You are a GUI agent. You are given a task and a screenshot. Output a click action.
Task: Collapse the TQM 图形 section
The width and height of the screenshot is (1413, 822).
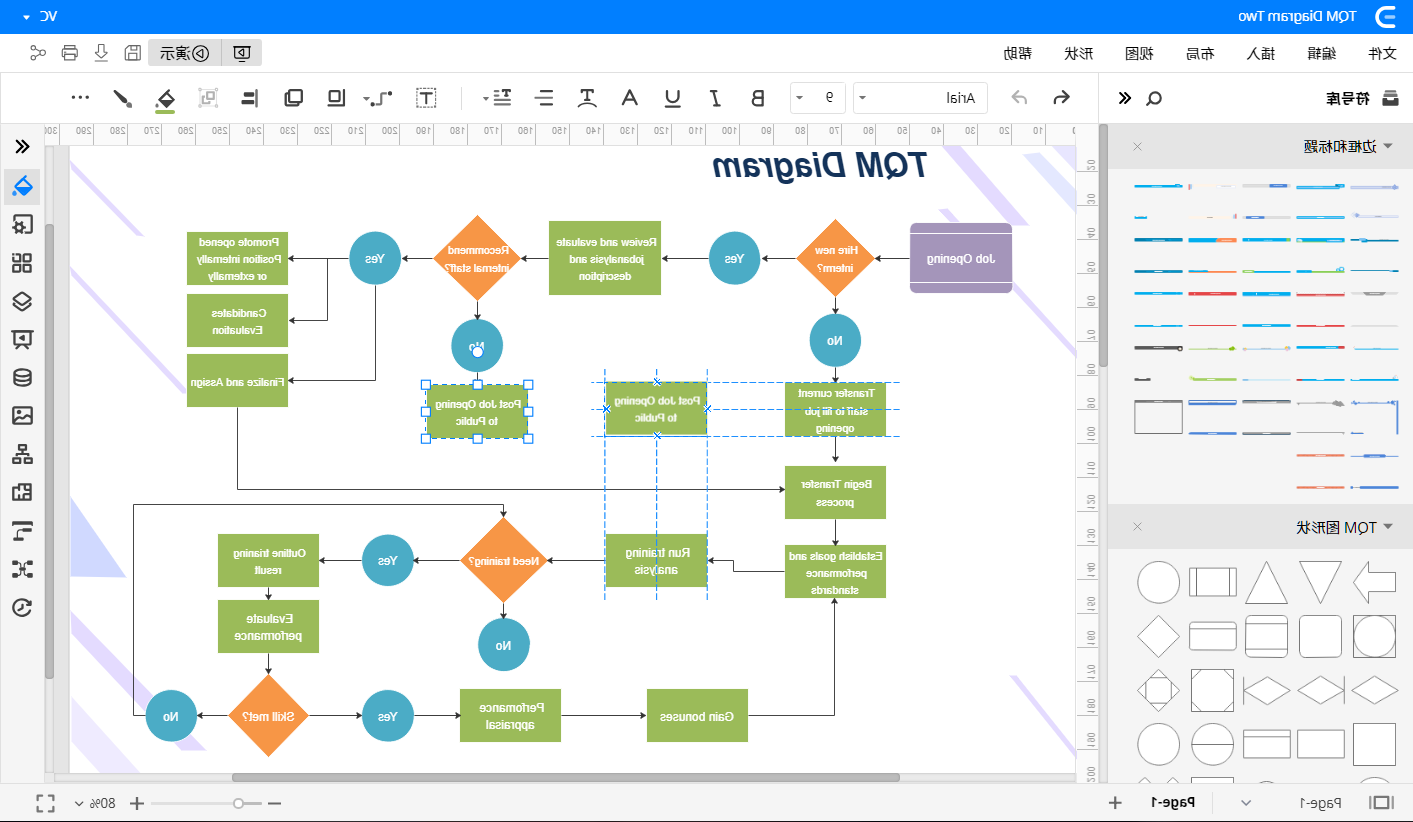1387,527
